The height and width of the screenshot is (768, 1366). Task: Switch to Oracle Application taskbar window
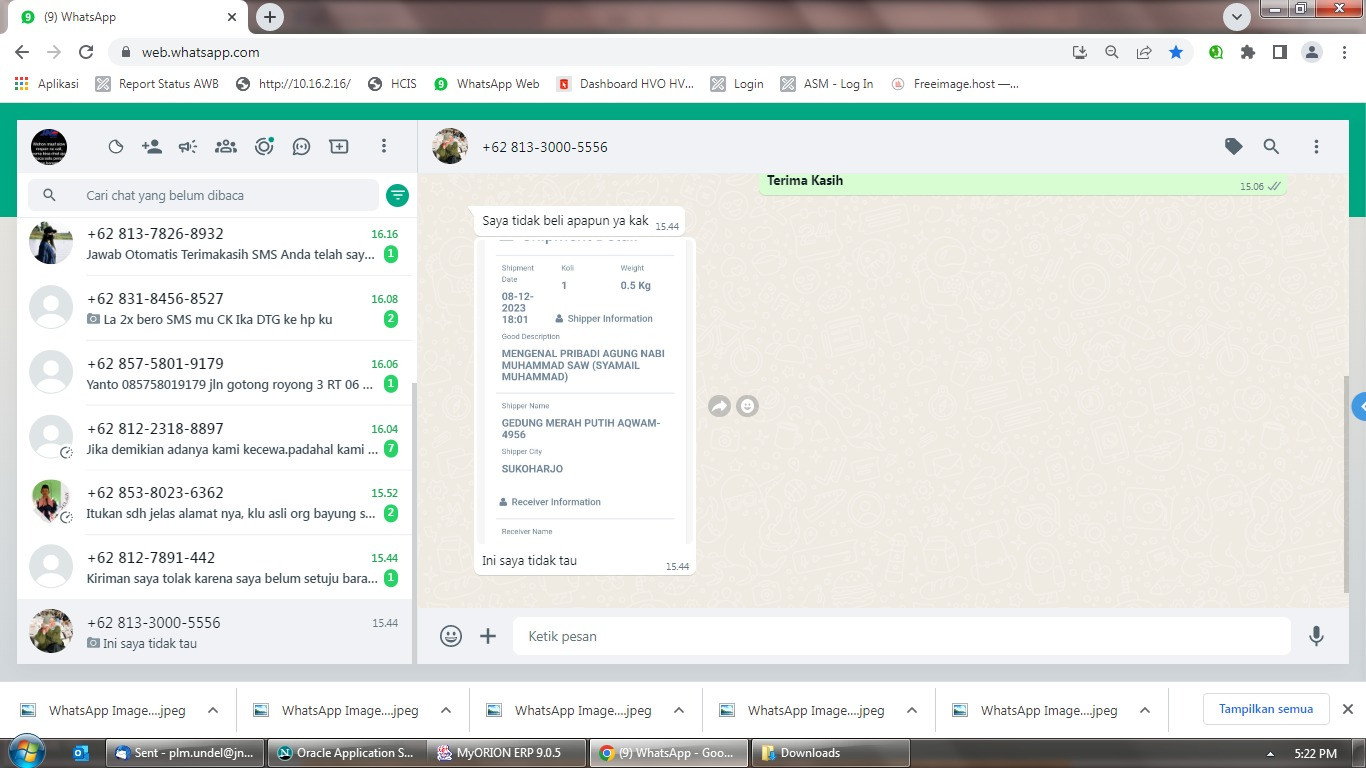[x=346, y=753]
